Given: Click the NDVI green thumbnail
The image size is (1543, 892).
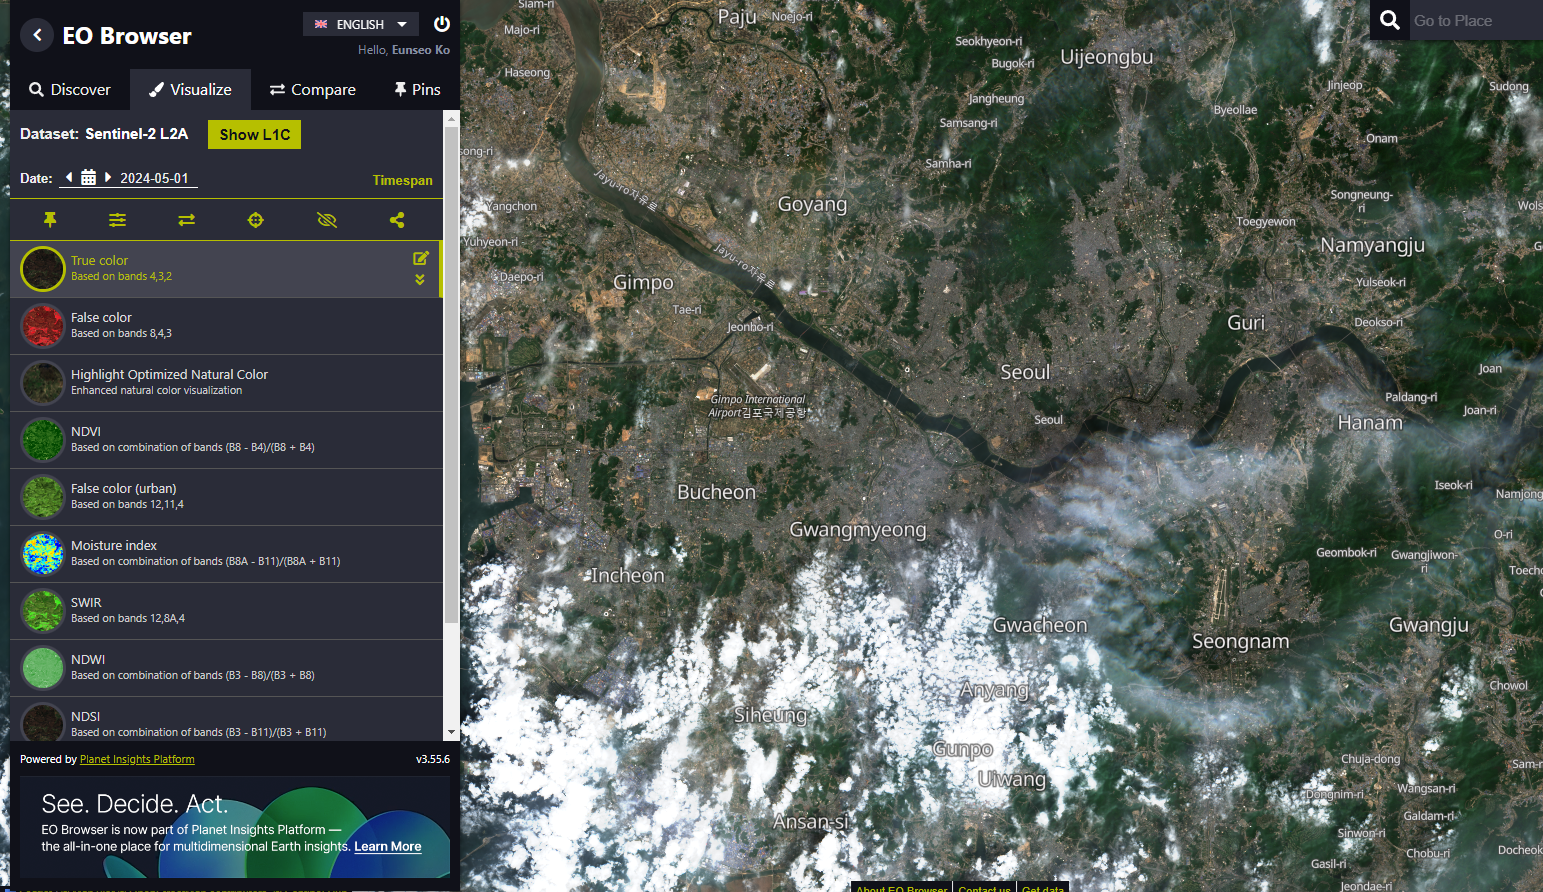Looking at the screenshot, I should 43,440.
